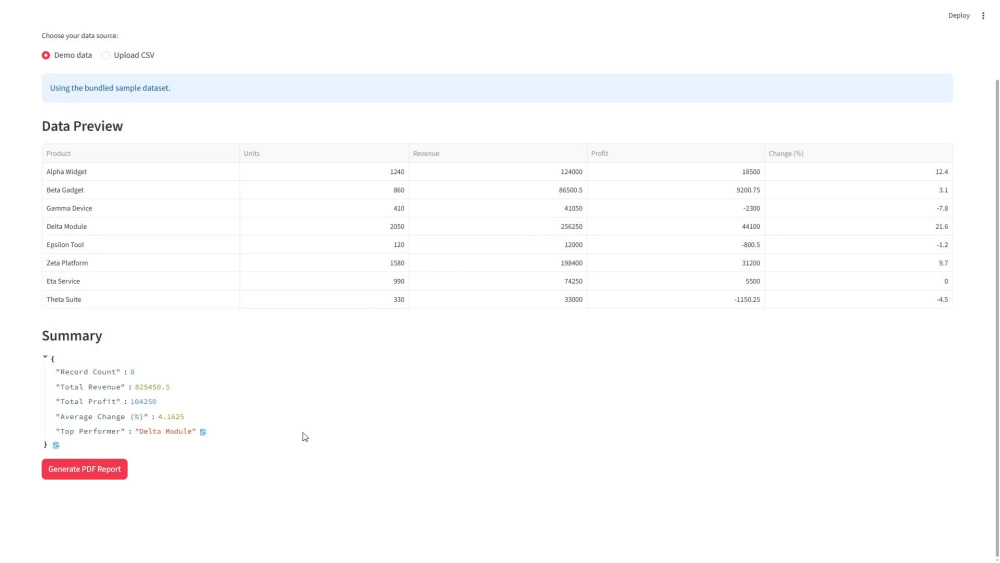Click Generate PDF Report button
The height and width of the screenshot is (563, 1000).
tap(84, 469)
